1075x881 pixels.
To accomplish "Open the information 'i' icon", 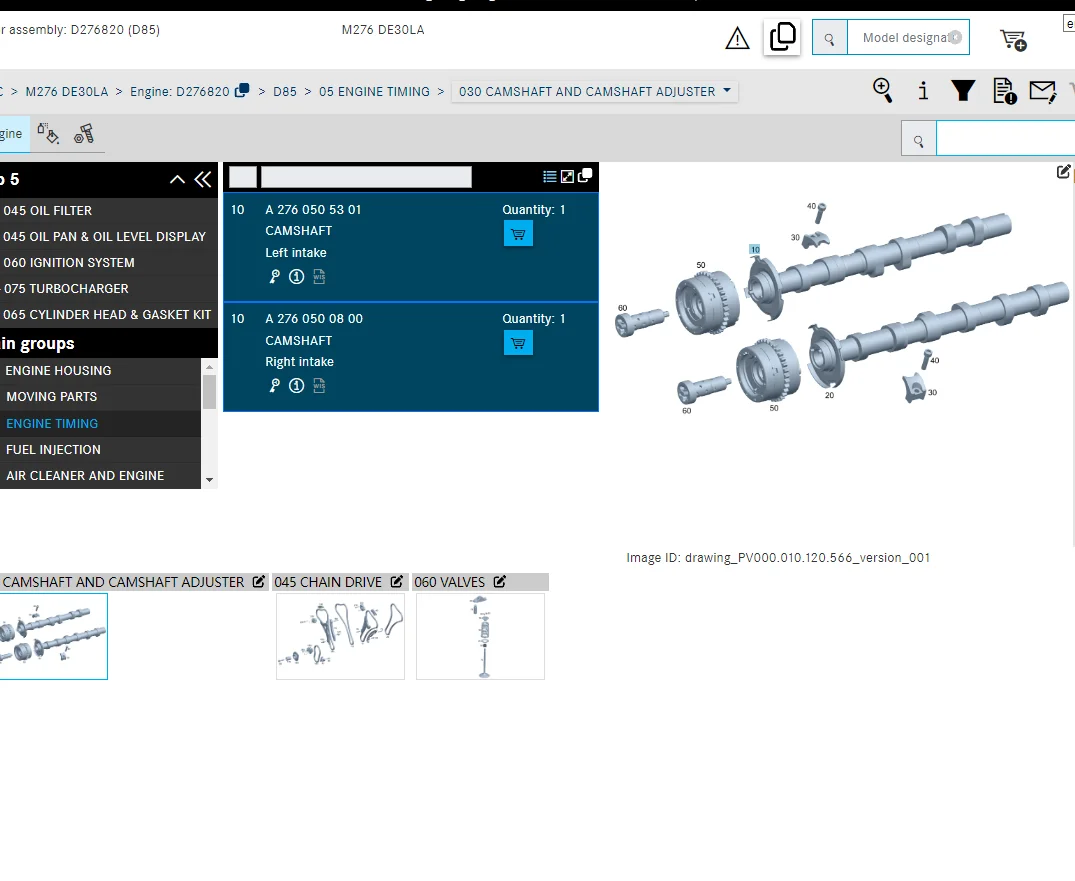I will click(x=923, y=90).
